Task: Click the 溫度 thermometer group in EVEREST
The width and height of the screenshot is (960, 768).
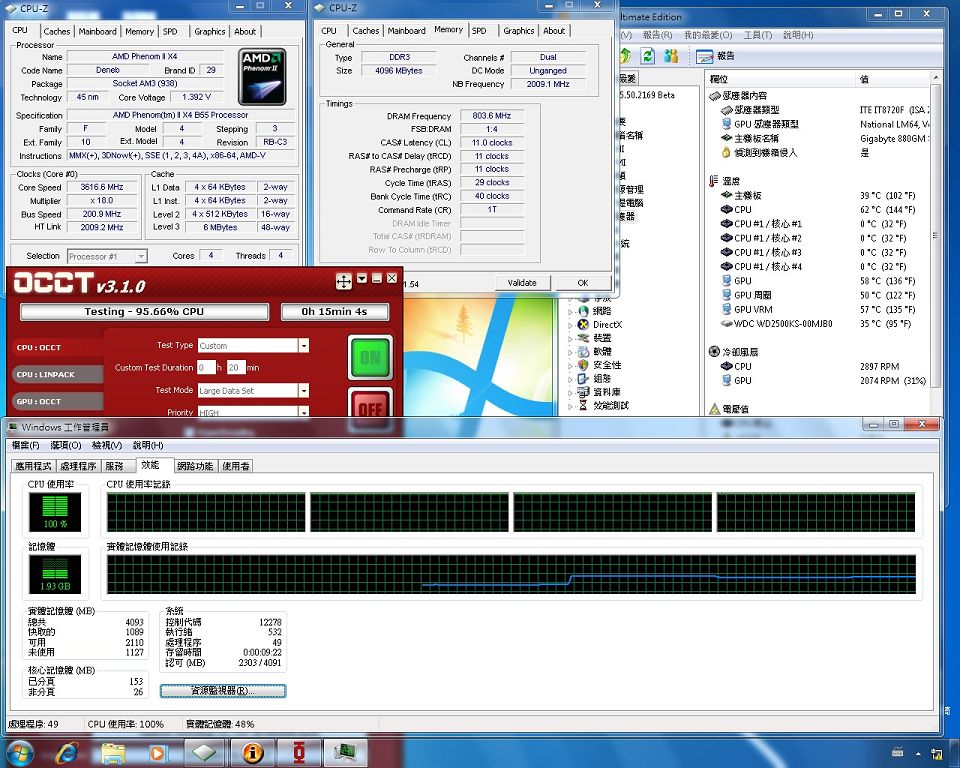Action: (x=724, y=181)
